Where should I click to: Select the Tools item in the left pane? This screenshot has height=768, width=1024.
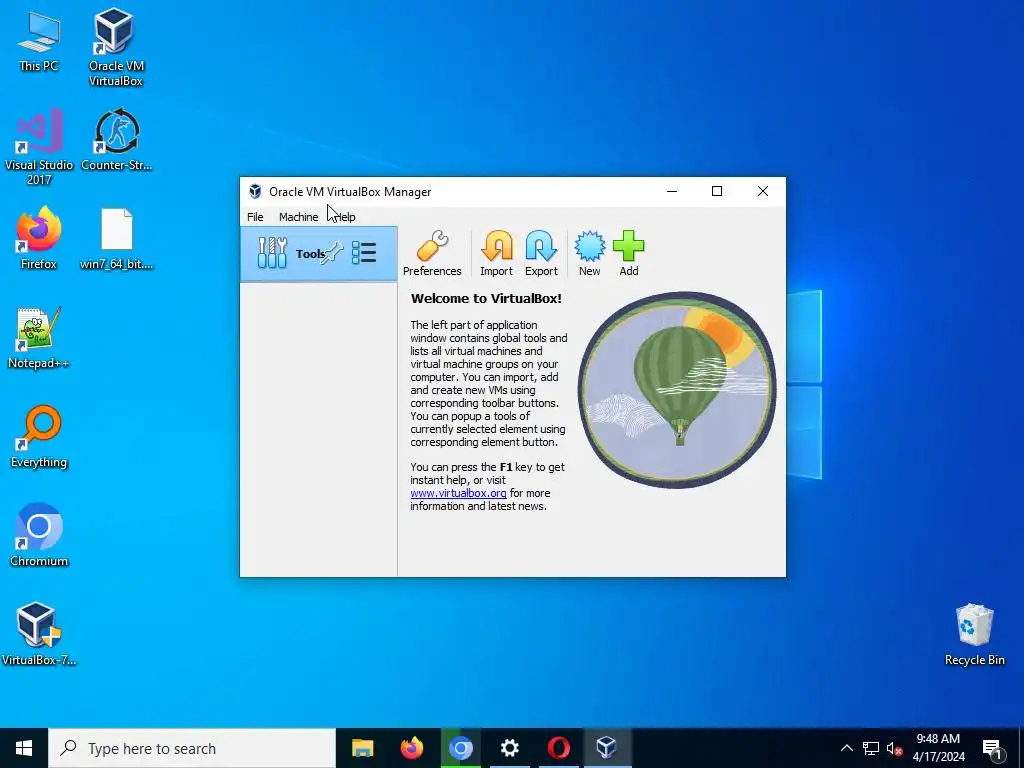click(x=319, y=253)
